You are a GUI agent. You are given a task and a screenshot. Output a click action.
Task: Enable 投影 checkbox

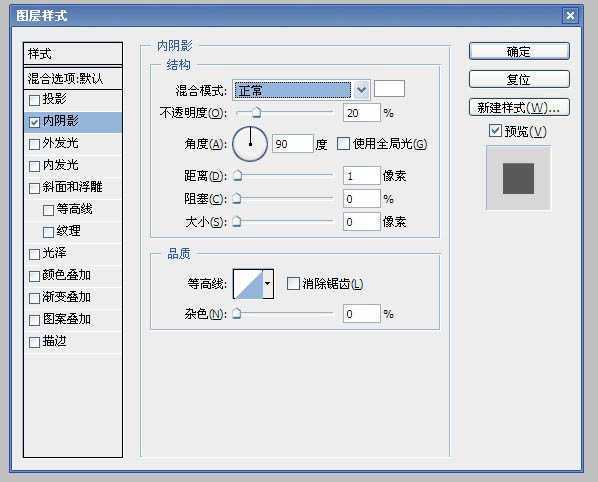tap(34, 100)
